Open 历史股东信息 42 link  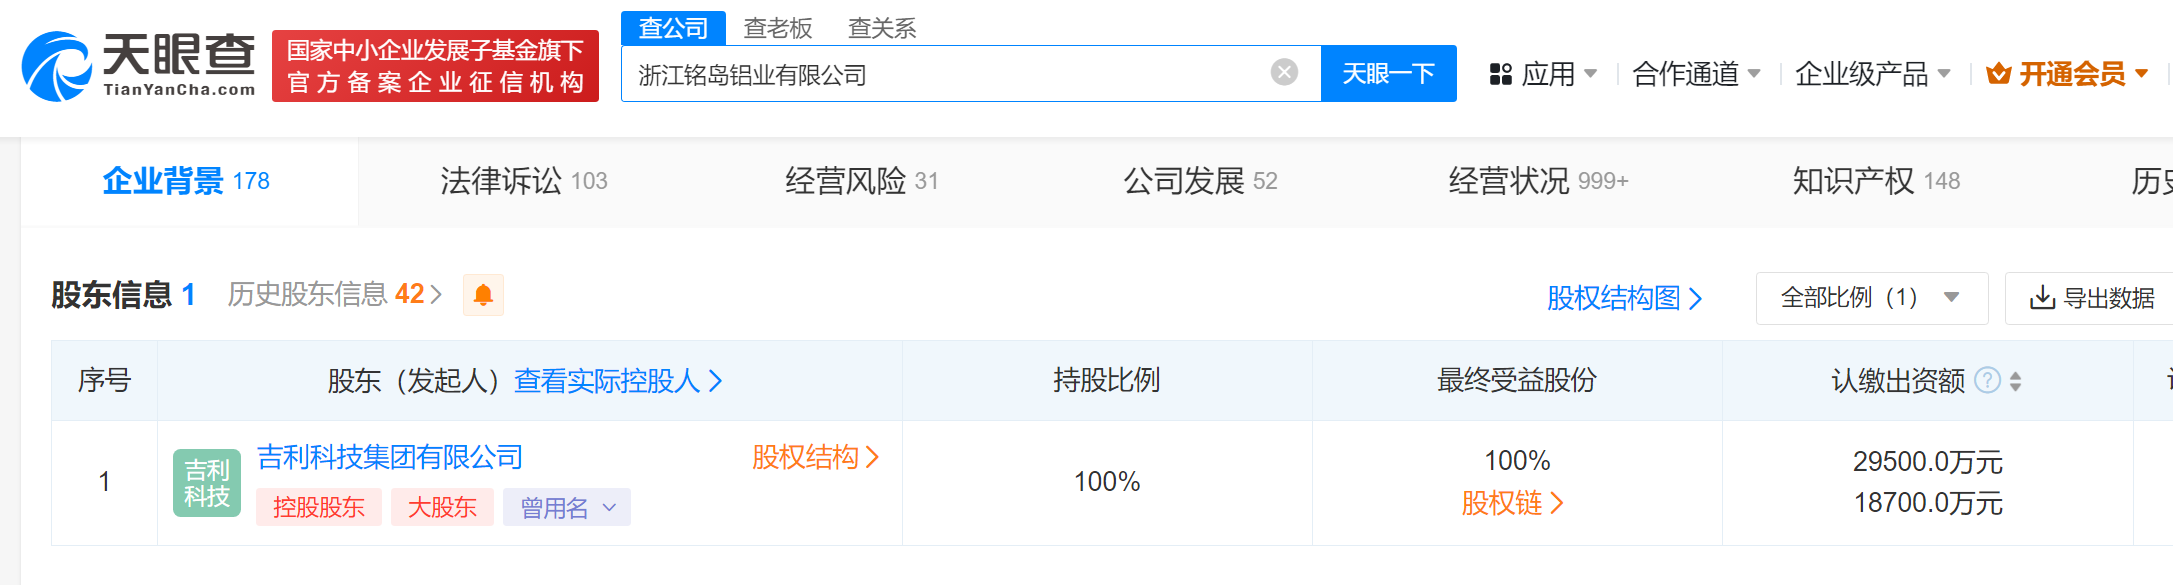[334, 294]
